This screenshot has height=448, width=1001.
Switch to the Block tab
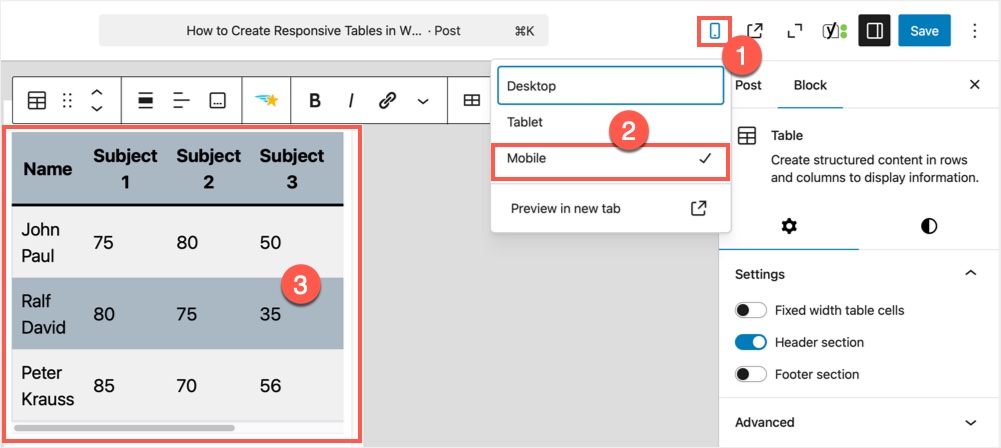810,85
